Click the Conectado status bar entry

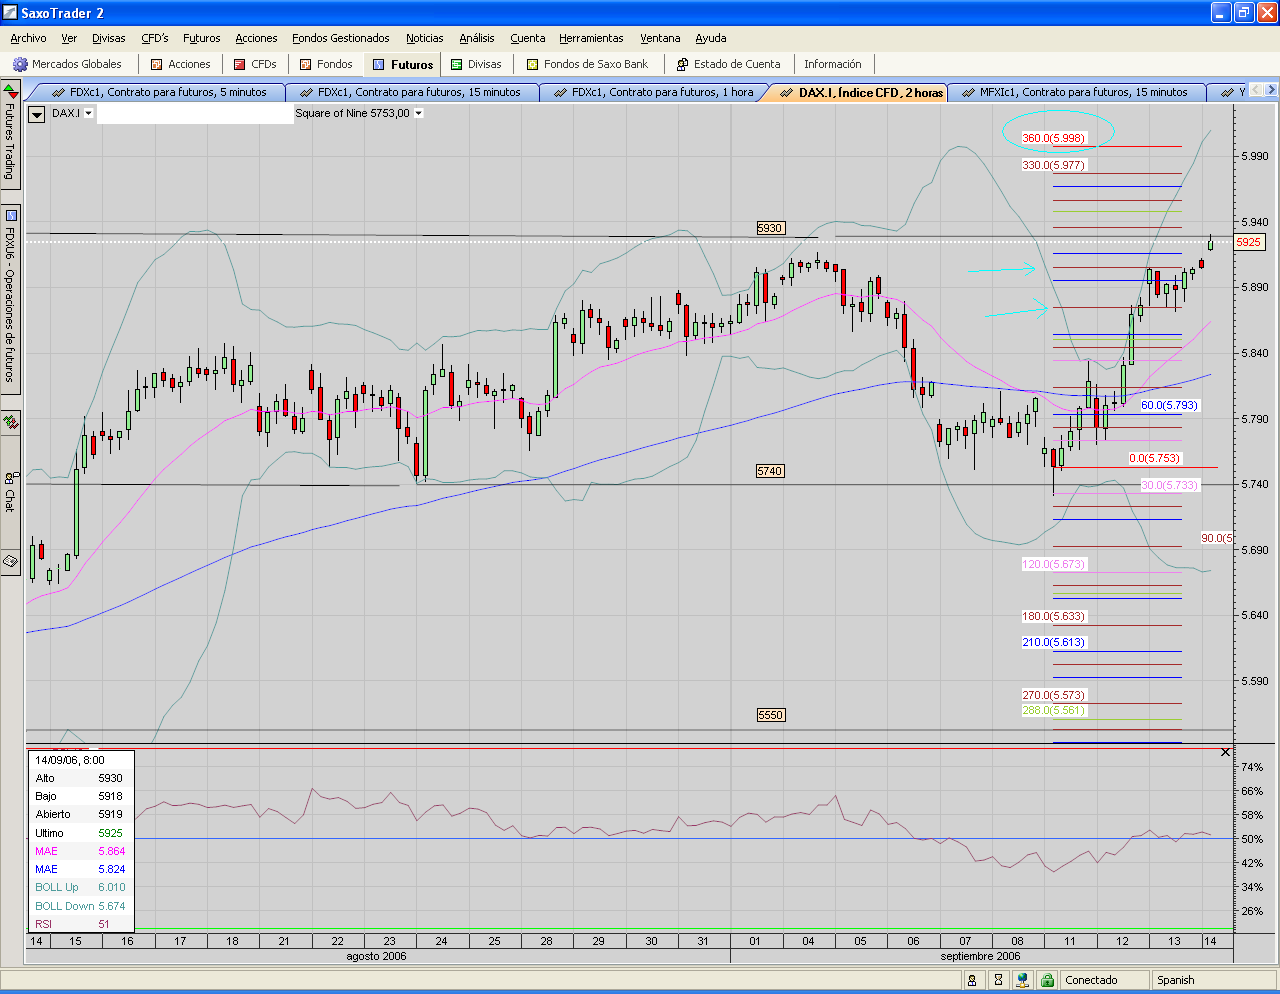[1103, 980]
